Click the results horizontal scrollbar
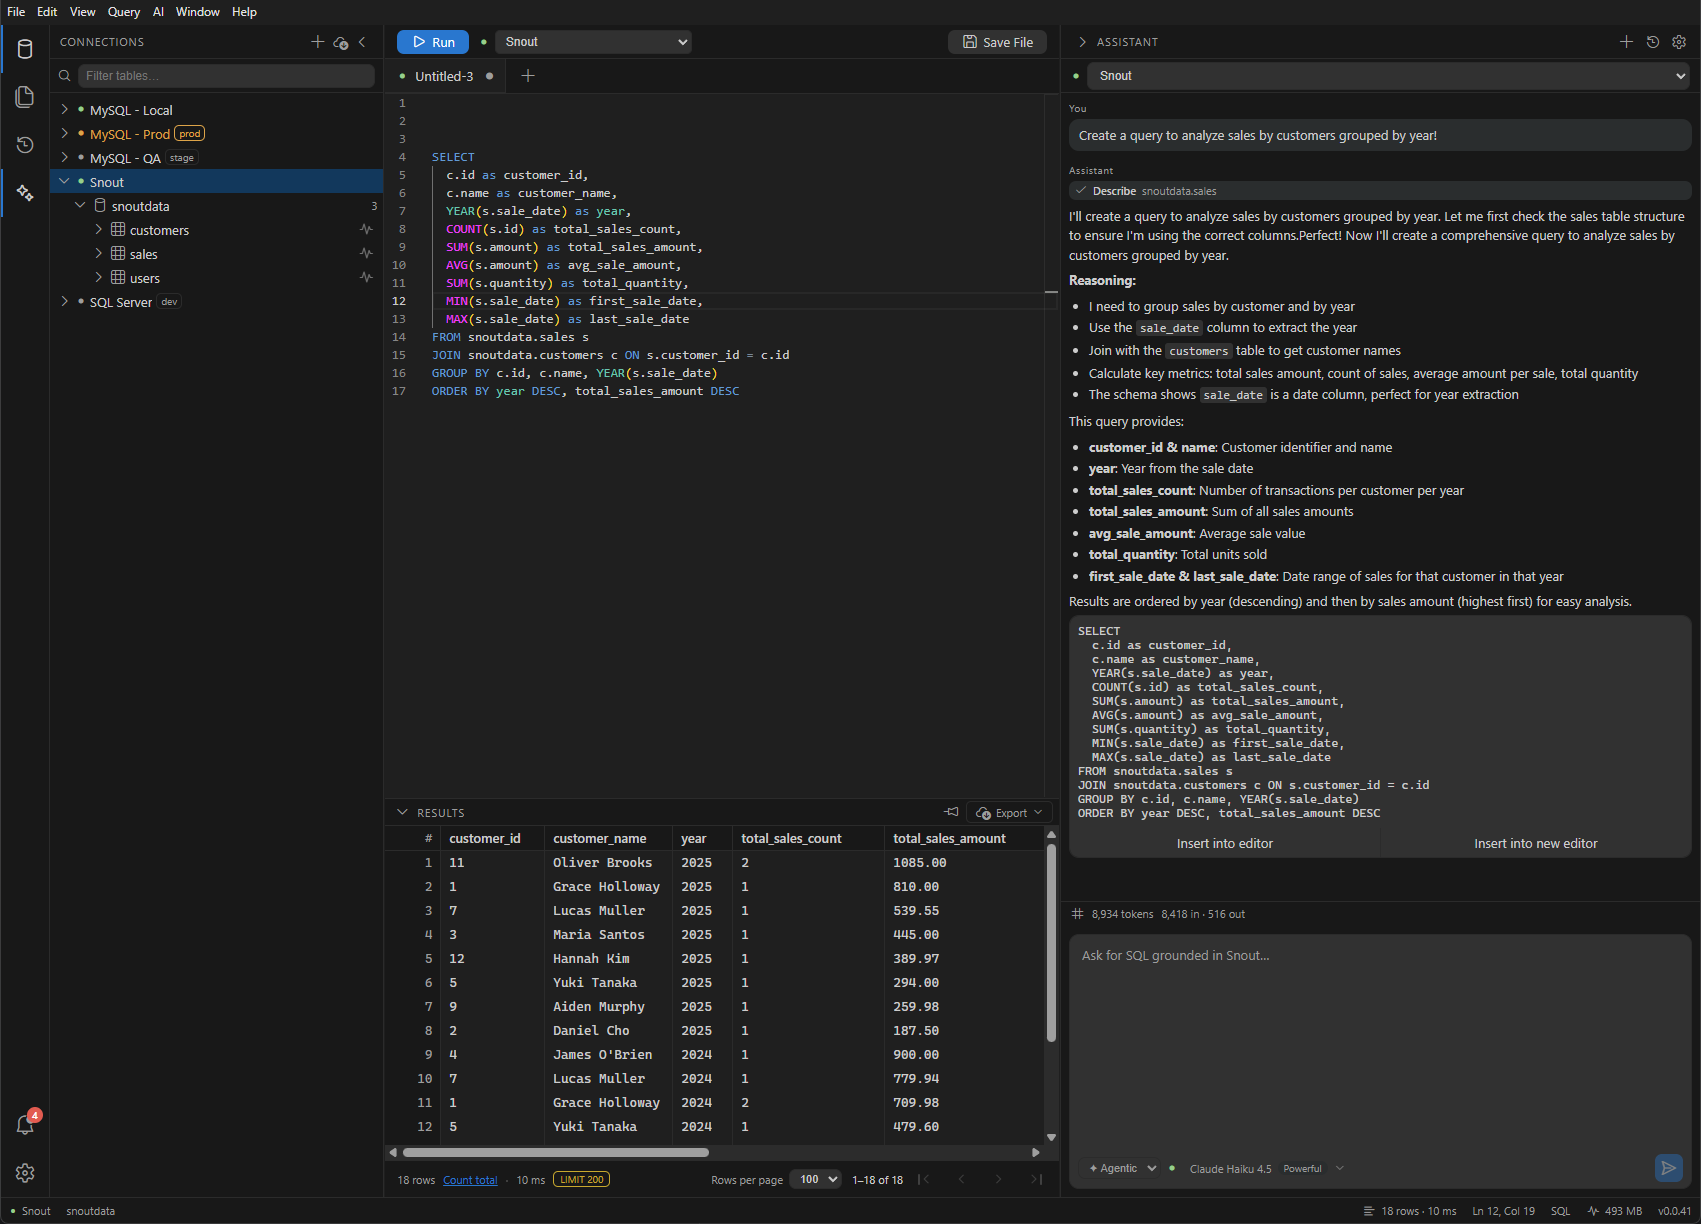The width and height of the screenshot is (1701, 1224). coord(555,1153)
